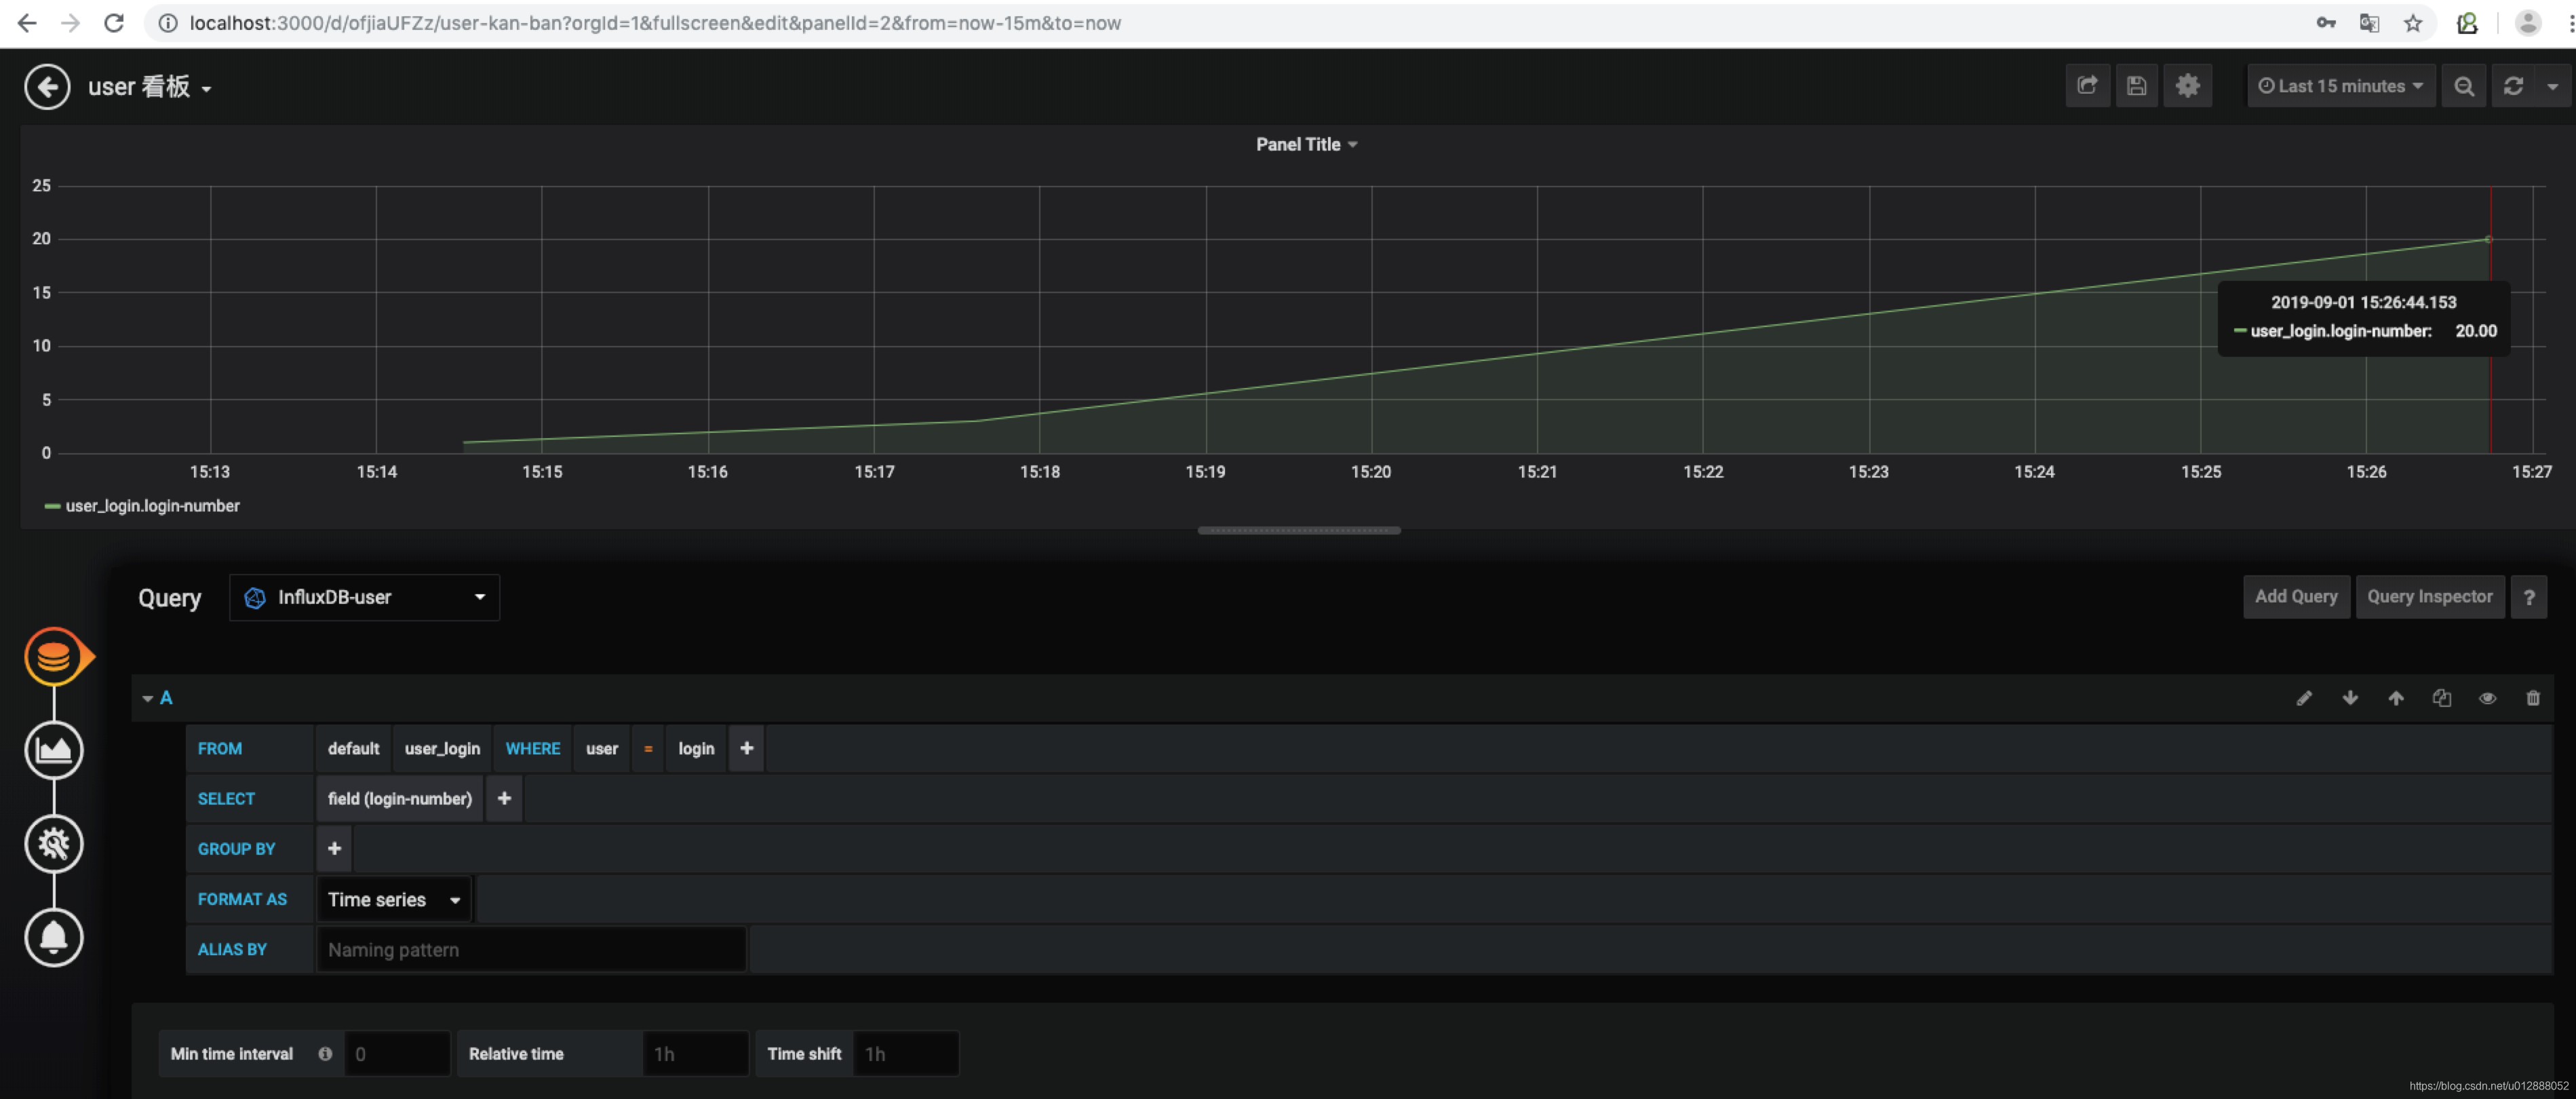Open the InfluxDB-user data source dropdown
Image resolution: width=2576 pixels, height=1099 pixels.
click(364, 597)
